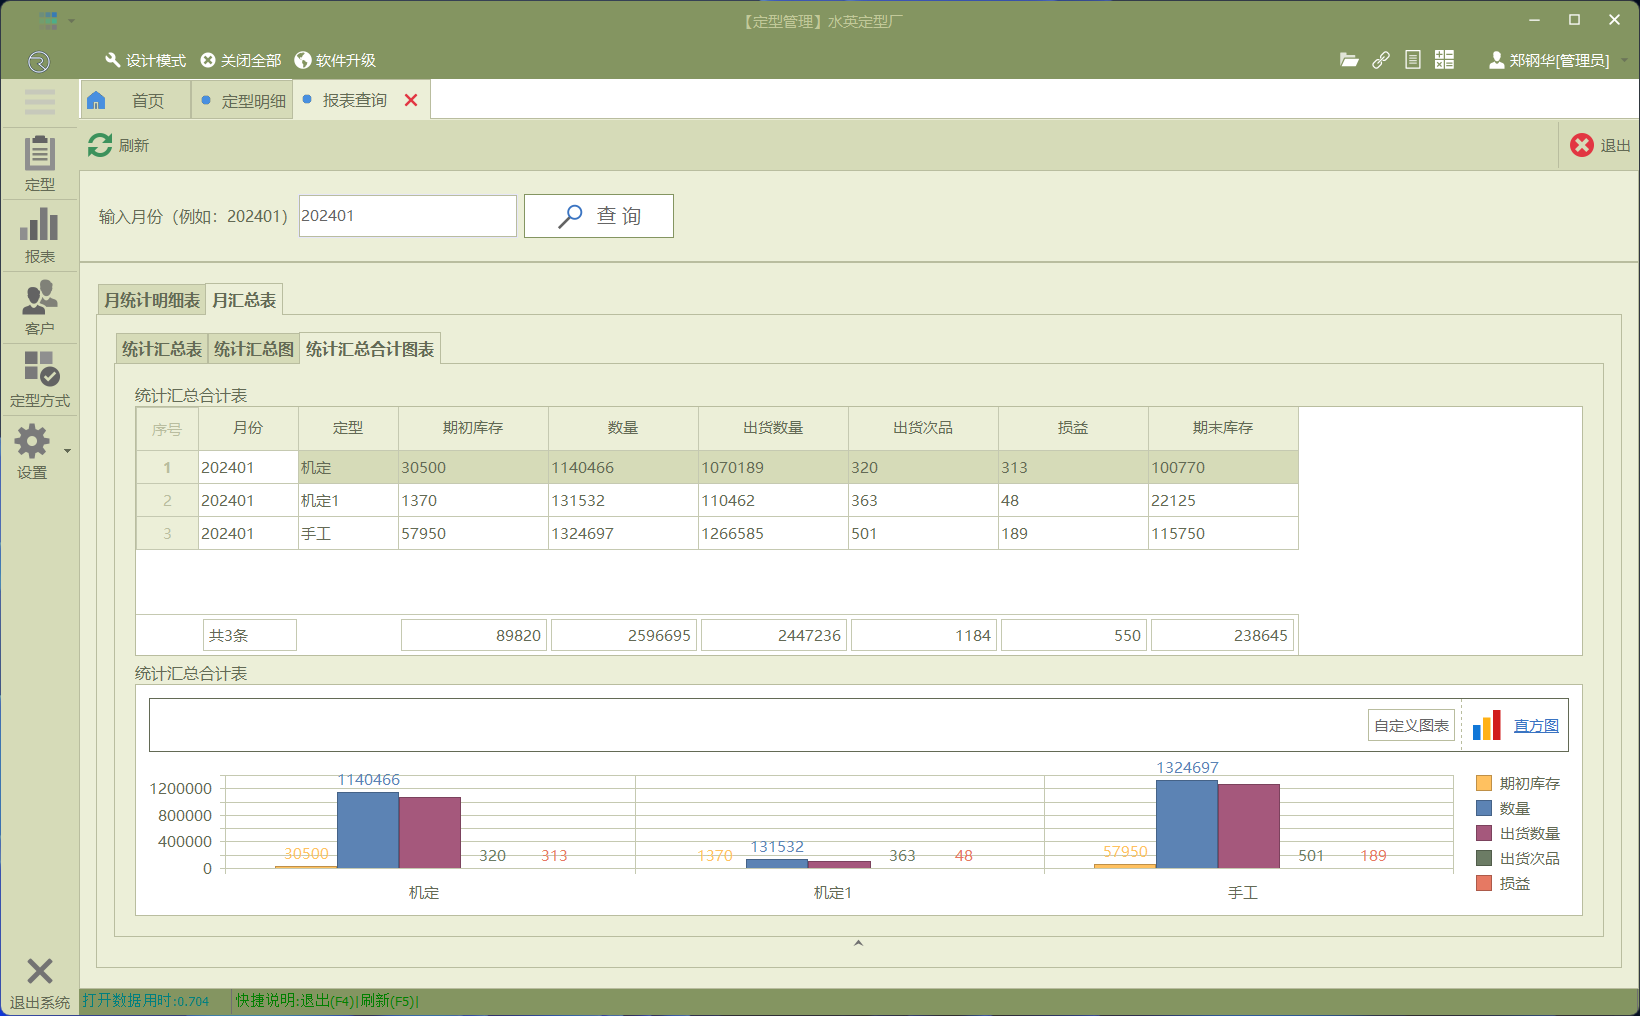Click the 期末库存 column header
Viewport: 1640px width, 1016px height.
[x=1223, y=428]
